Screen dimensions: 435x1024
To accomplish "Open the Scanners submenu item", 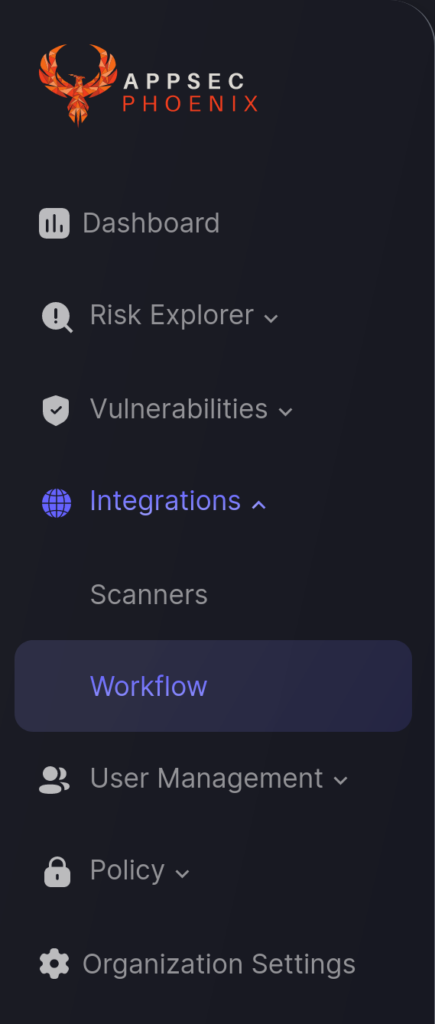I will coord(149,594).
